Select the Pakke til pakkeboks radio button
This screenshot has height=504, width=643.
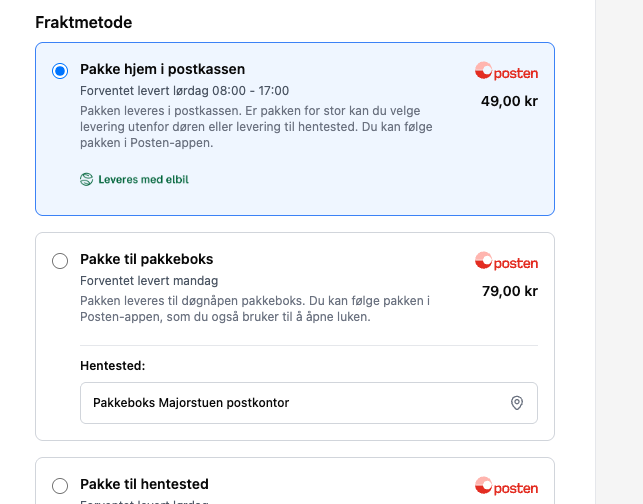click(60, 261)
